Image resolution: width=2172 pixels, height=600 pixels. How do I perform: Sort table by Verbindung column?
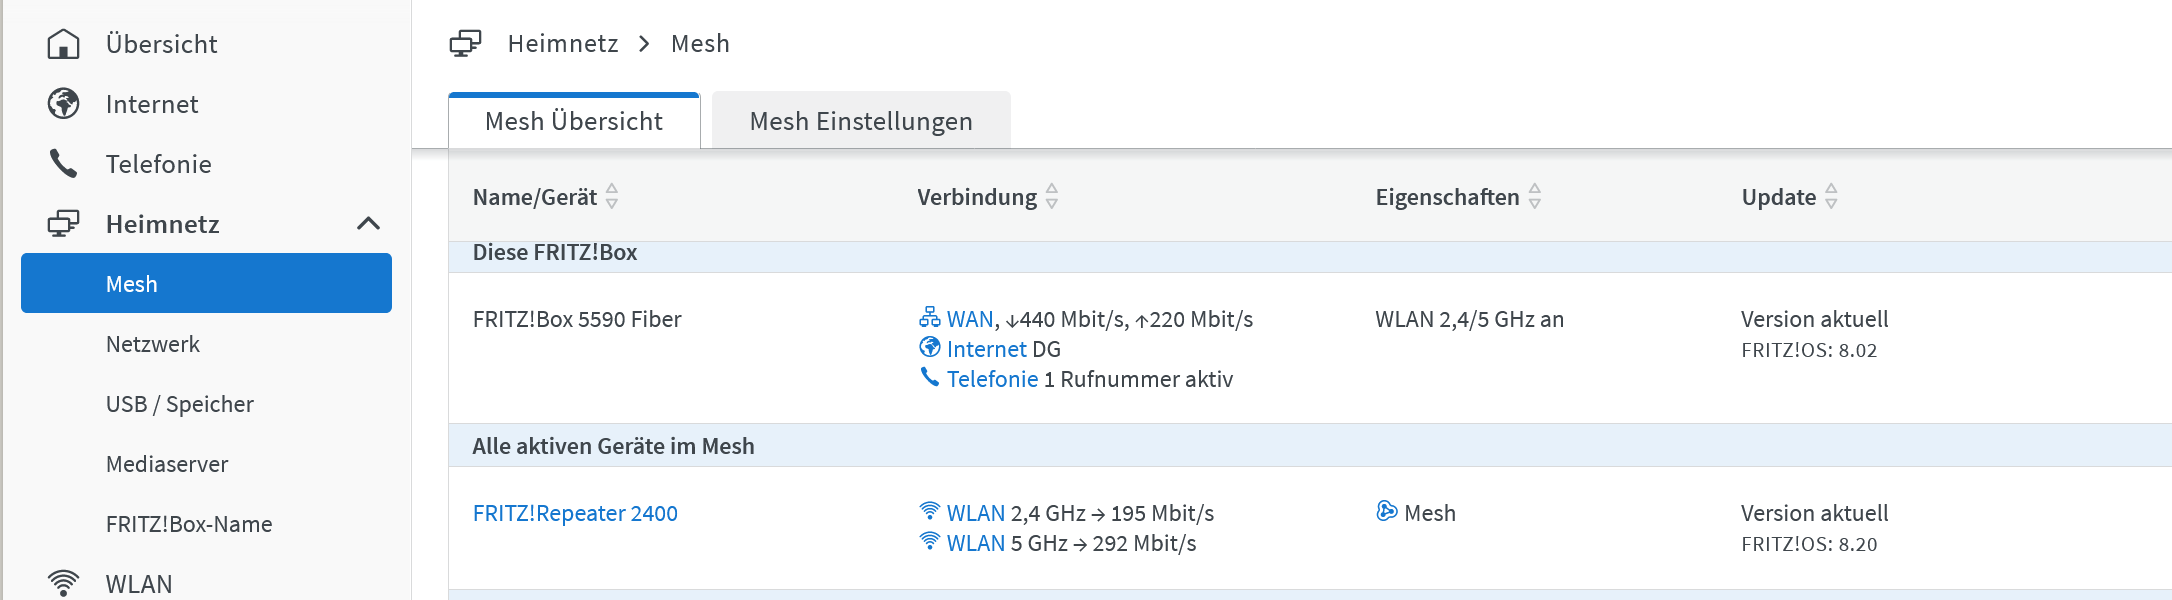pos(1052,197)
